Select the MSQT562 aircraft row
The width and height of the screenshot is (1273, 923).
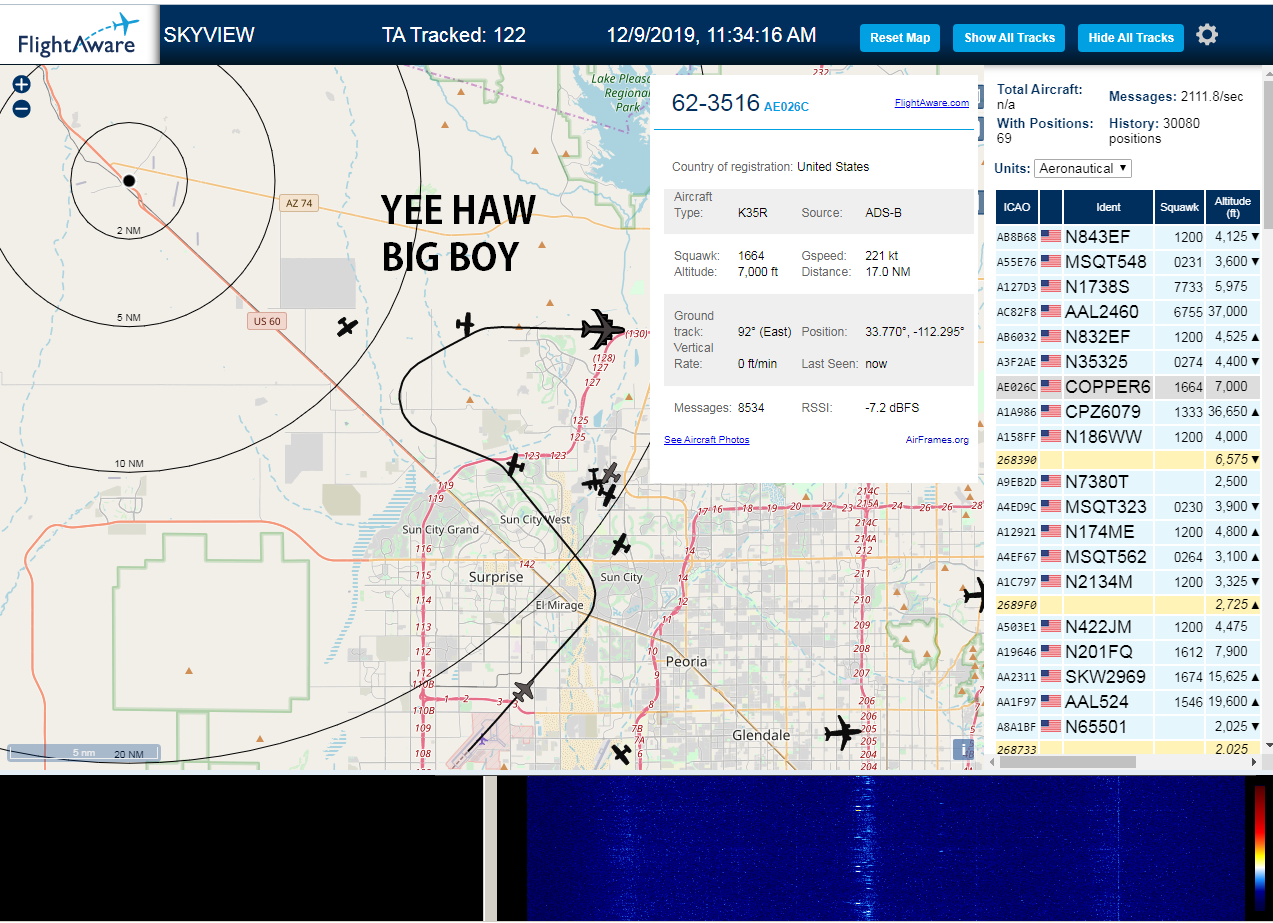(x=1128, y=557)
